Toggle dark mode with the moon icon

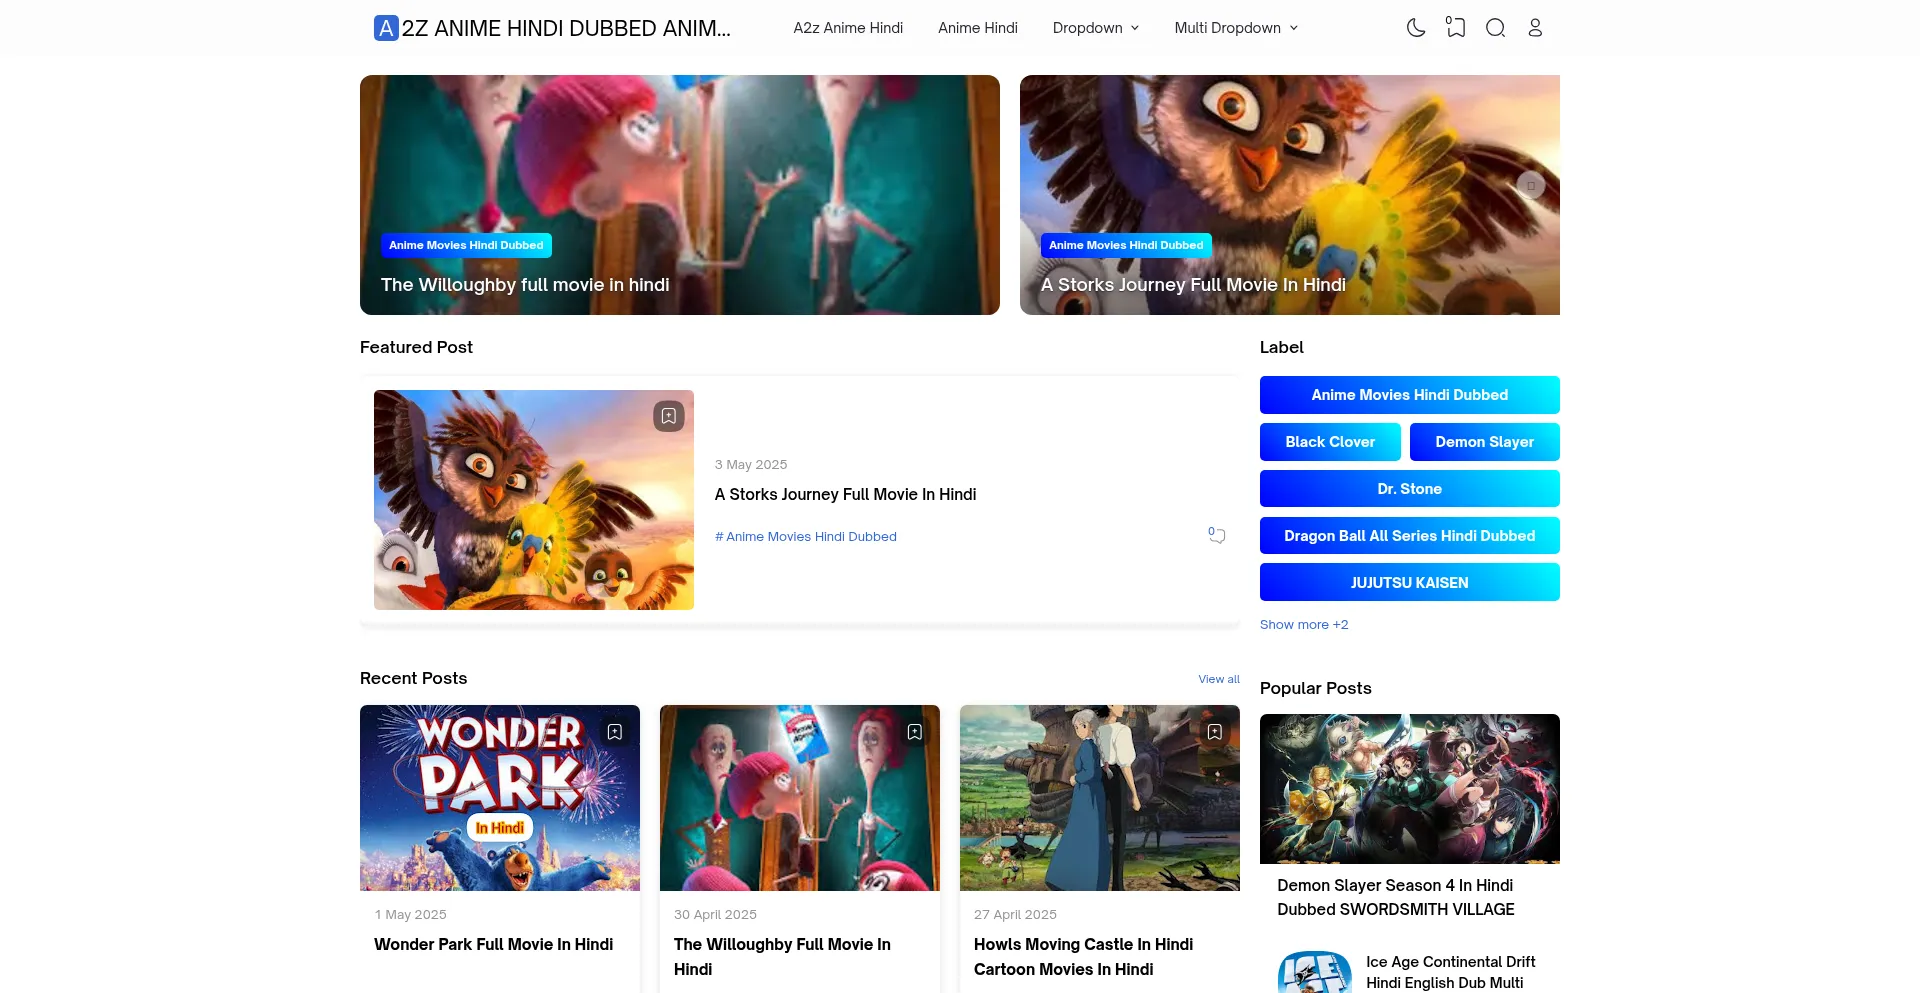coord(1416,28)
